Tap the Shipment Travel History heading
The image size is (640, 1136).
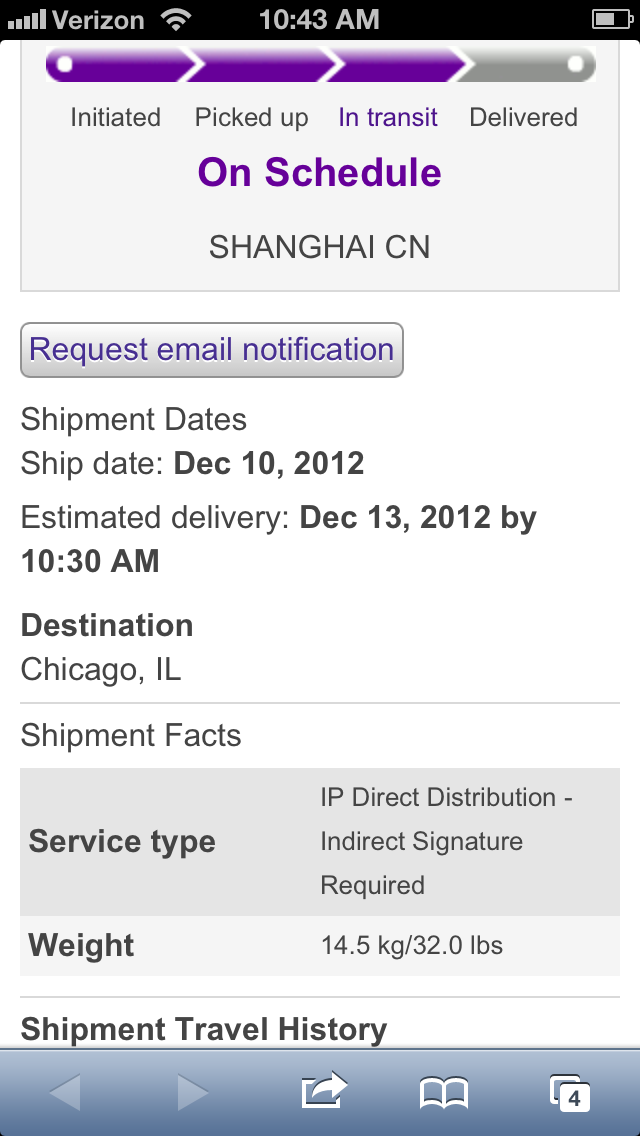point(204,1029)
